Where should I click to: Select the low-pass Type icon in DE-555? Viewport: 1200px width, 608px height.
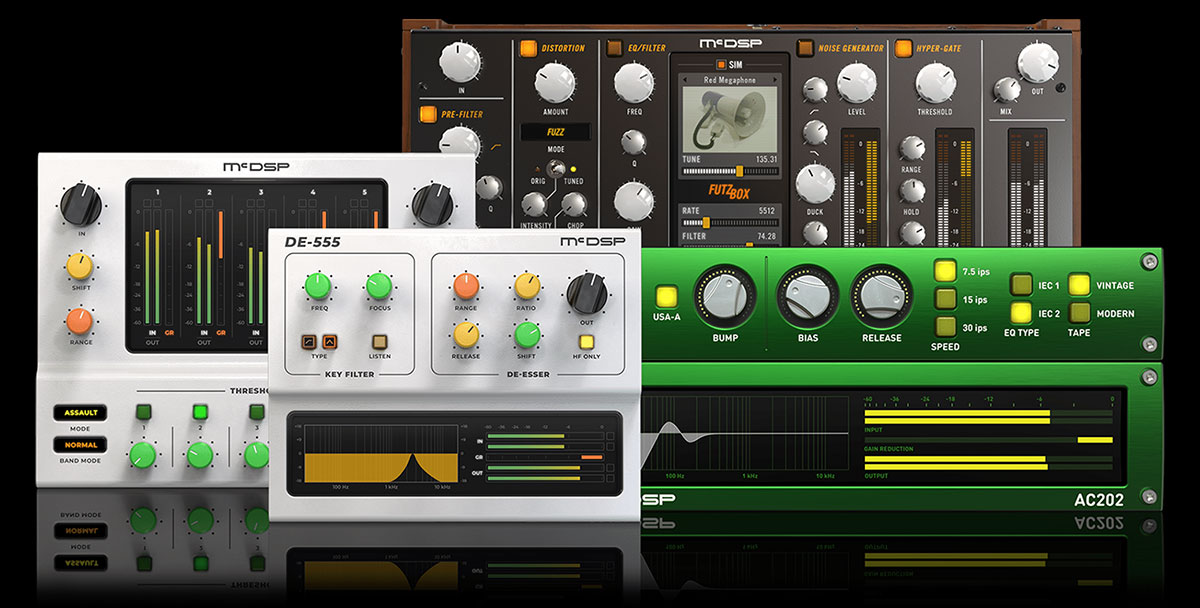309,343
